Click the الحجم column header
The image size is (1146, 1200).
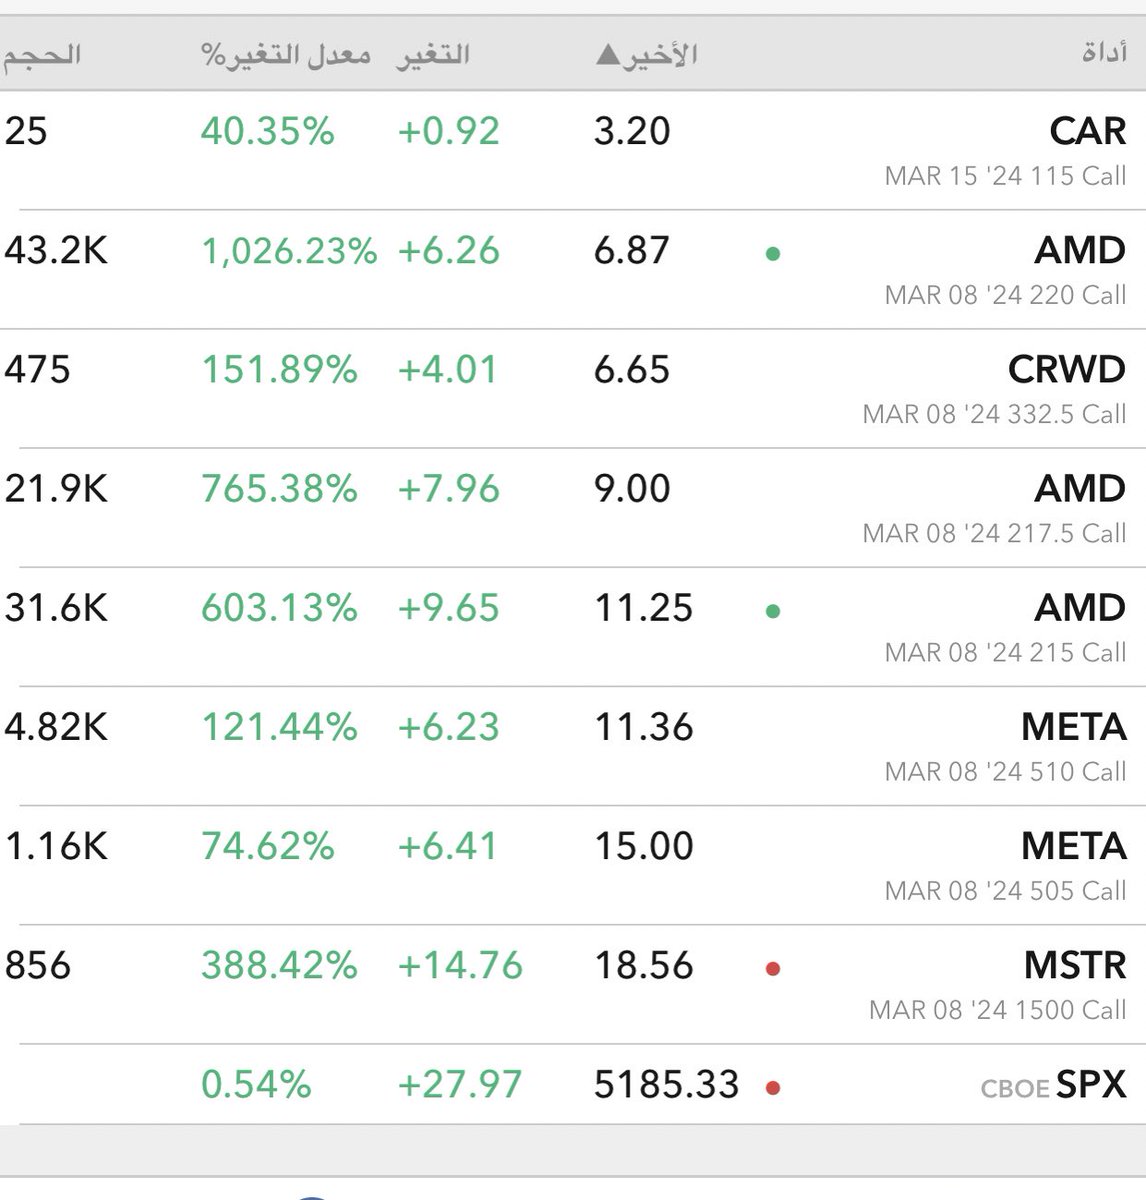[41, 54]
